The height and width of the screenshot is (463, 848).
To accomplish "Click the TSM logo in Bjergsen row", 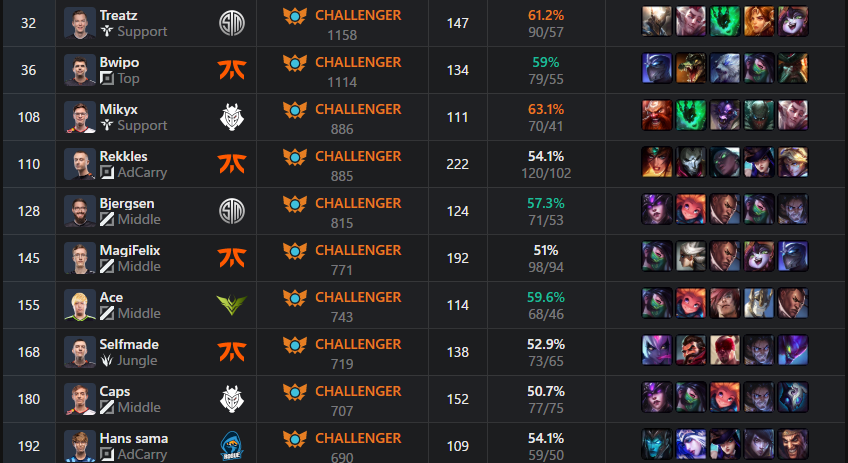I will pos(231,211).
